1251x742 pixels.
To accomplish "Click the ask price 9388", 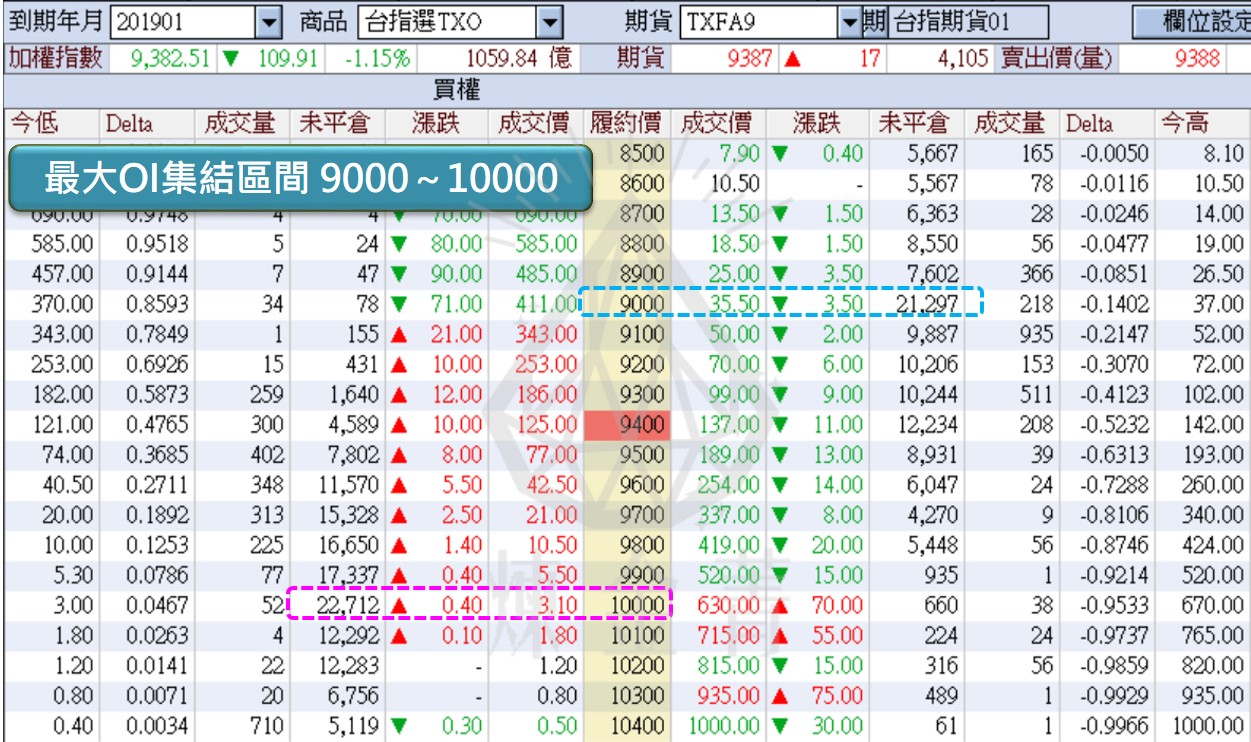I will point(1197,59).
